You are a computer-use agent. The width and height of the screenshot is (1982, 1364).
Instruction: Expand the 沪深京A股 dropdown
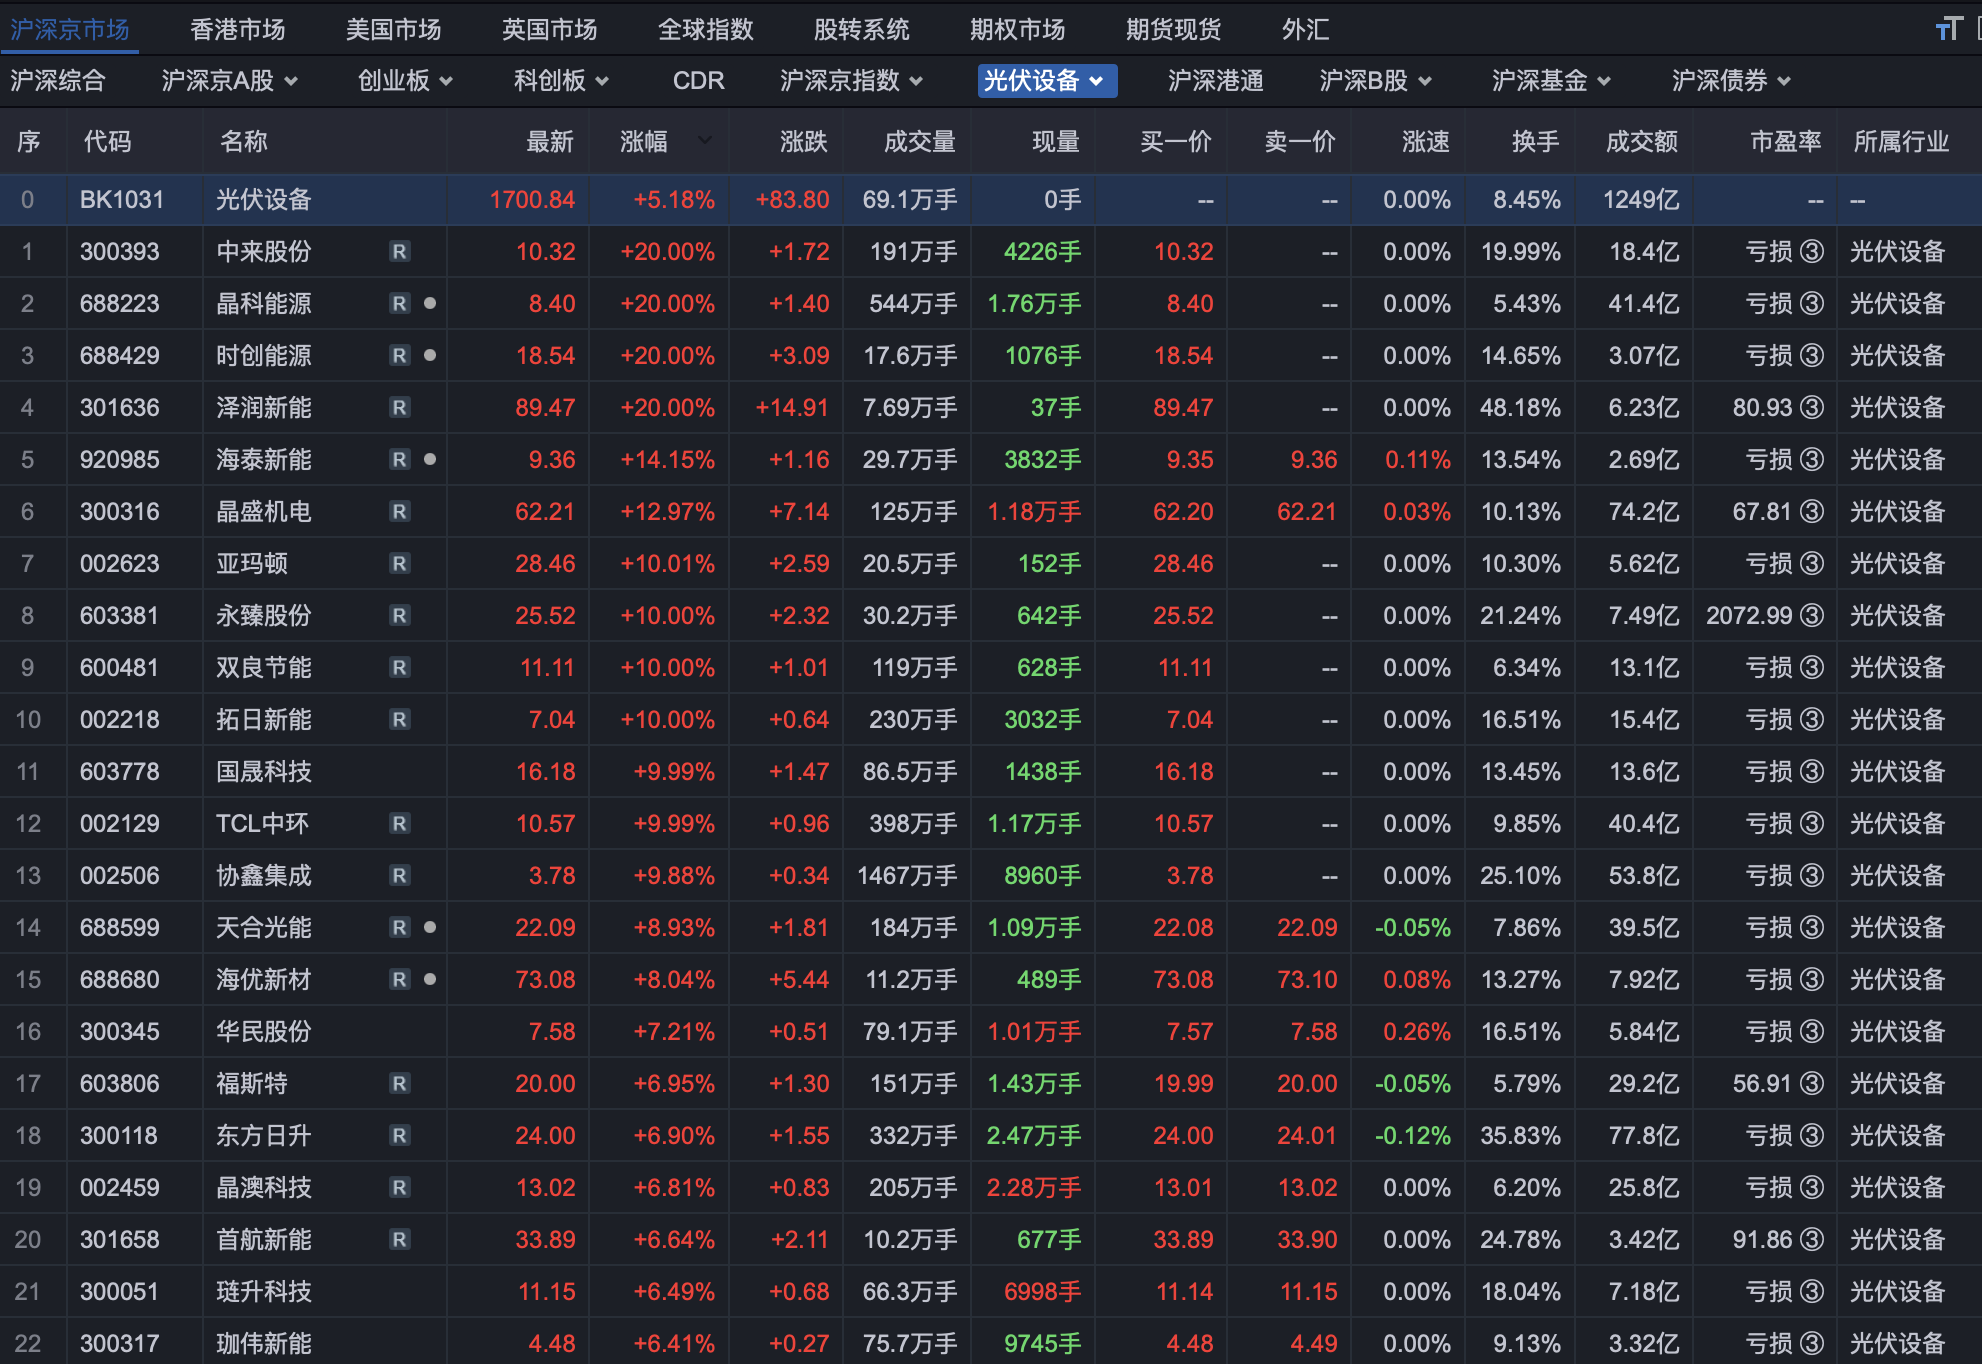(x=230, y=81)
